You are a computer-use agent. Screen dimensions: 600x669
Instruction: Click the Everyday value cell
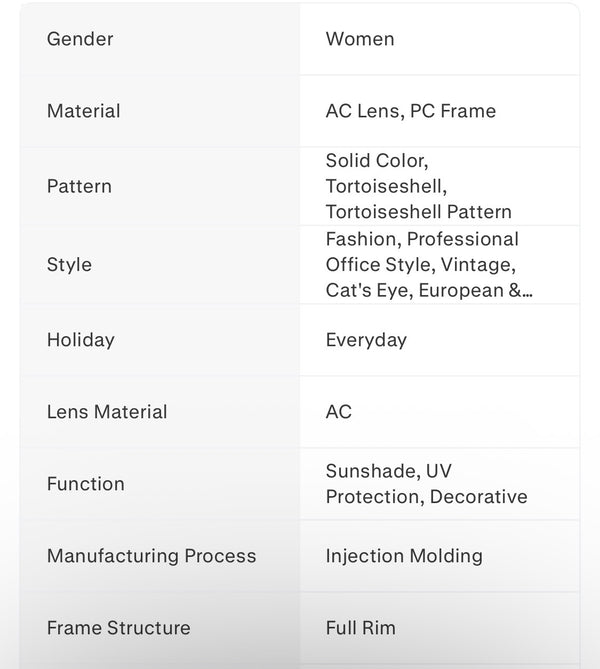[x=440, y=340]
